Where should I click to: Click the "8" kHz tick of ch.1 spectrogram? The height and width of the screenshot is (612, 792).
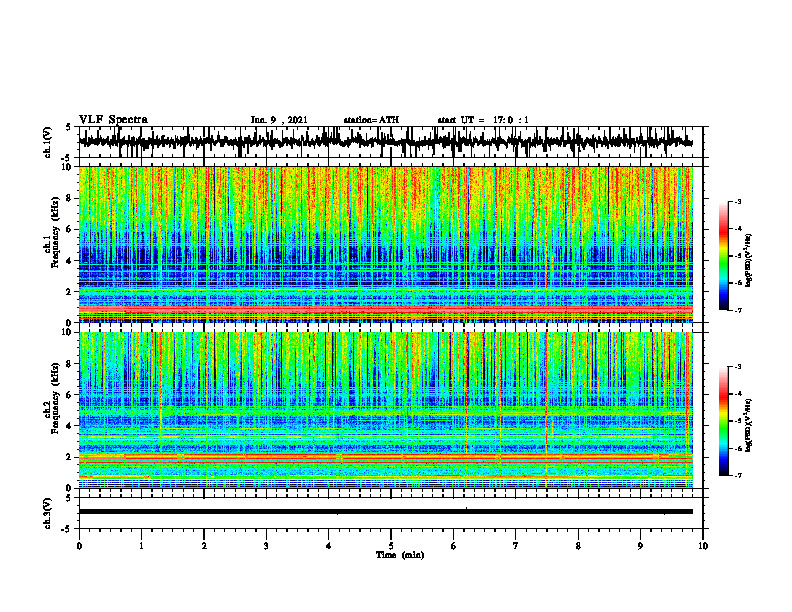coord(69,198)
